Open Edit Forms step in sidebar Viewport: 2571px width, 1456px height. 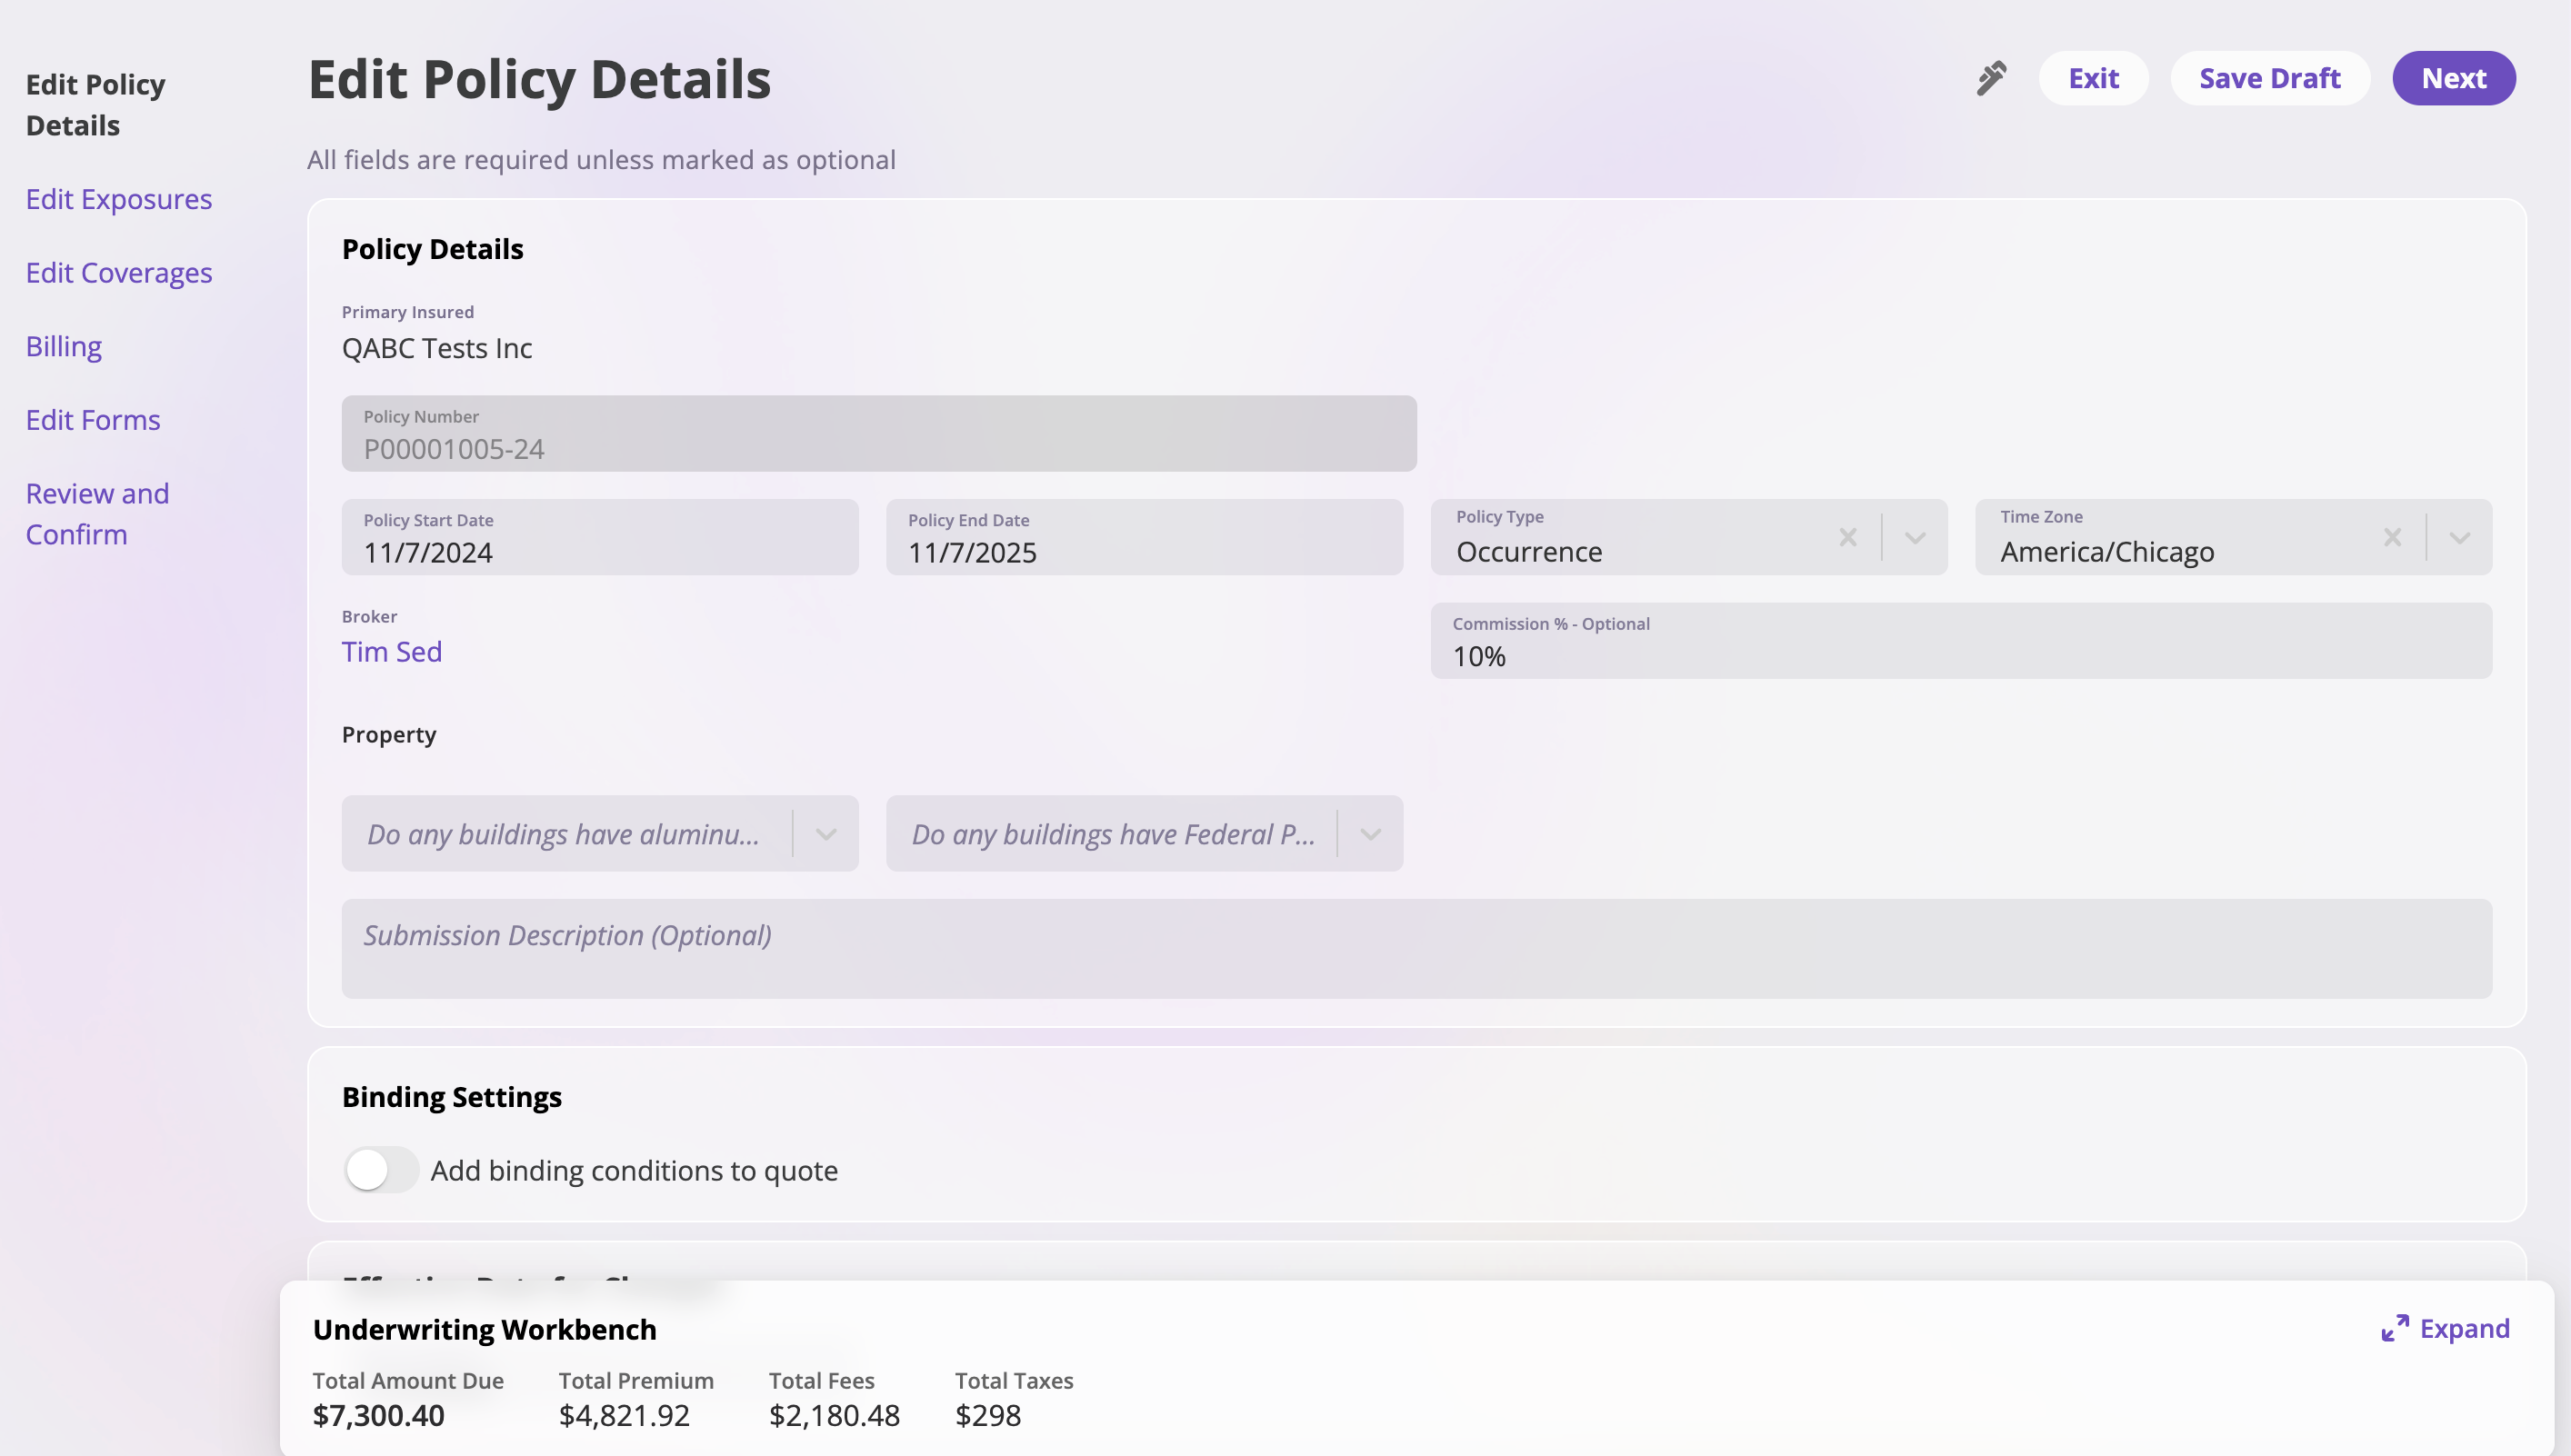pos(93,420)
